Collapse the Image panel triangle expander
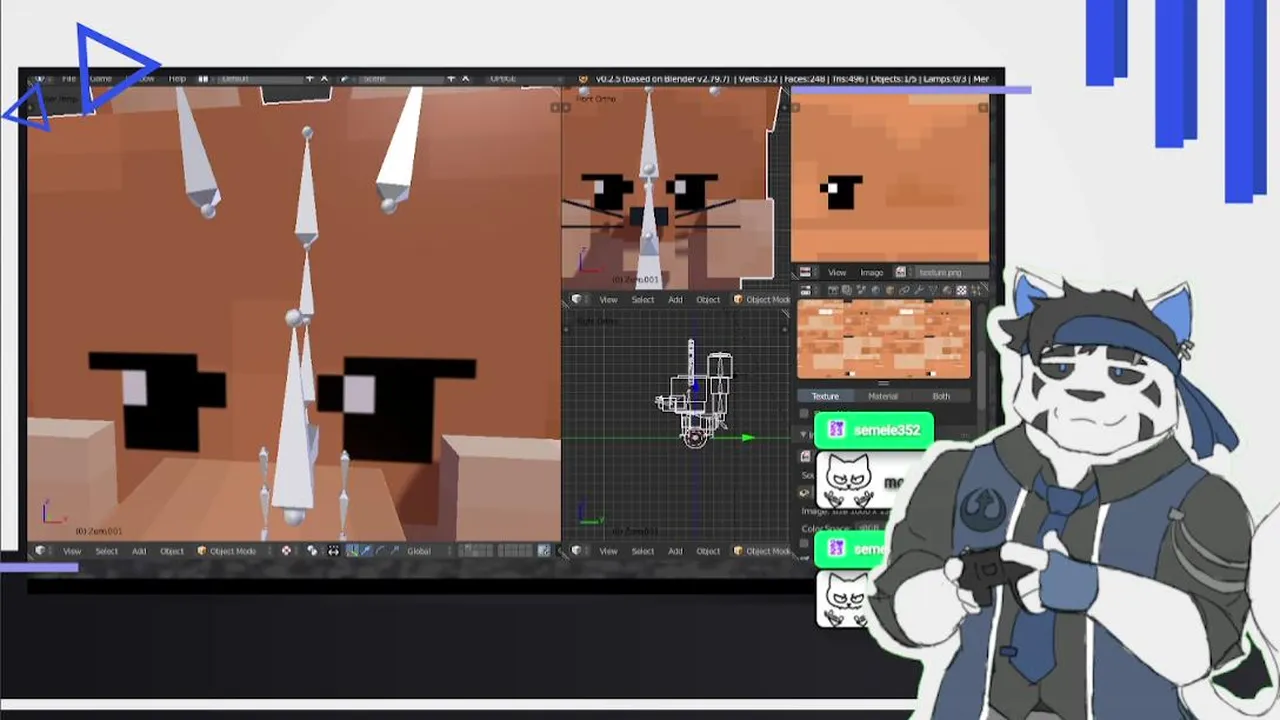 (803, 434)
